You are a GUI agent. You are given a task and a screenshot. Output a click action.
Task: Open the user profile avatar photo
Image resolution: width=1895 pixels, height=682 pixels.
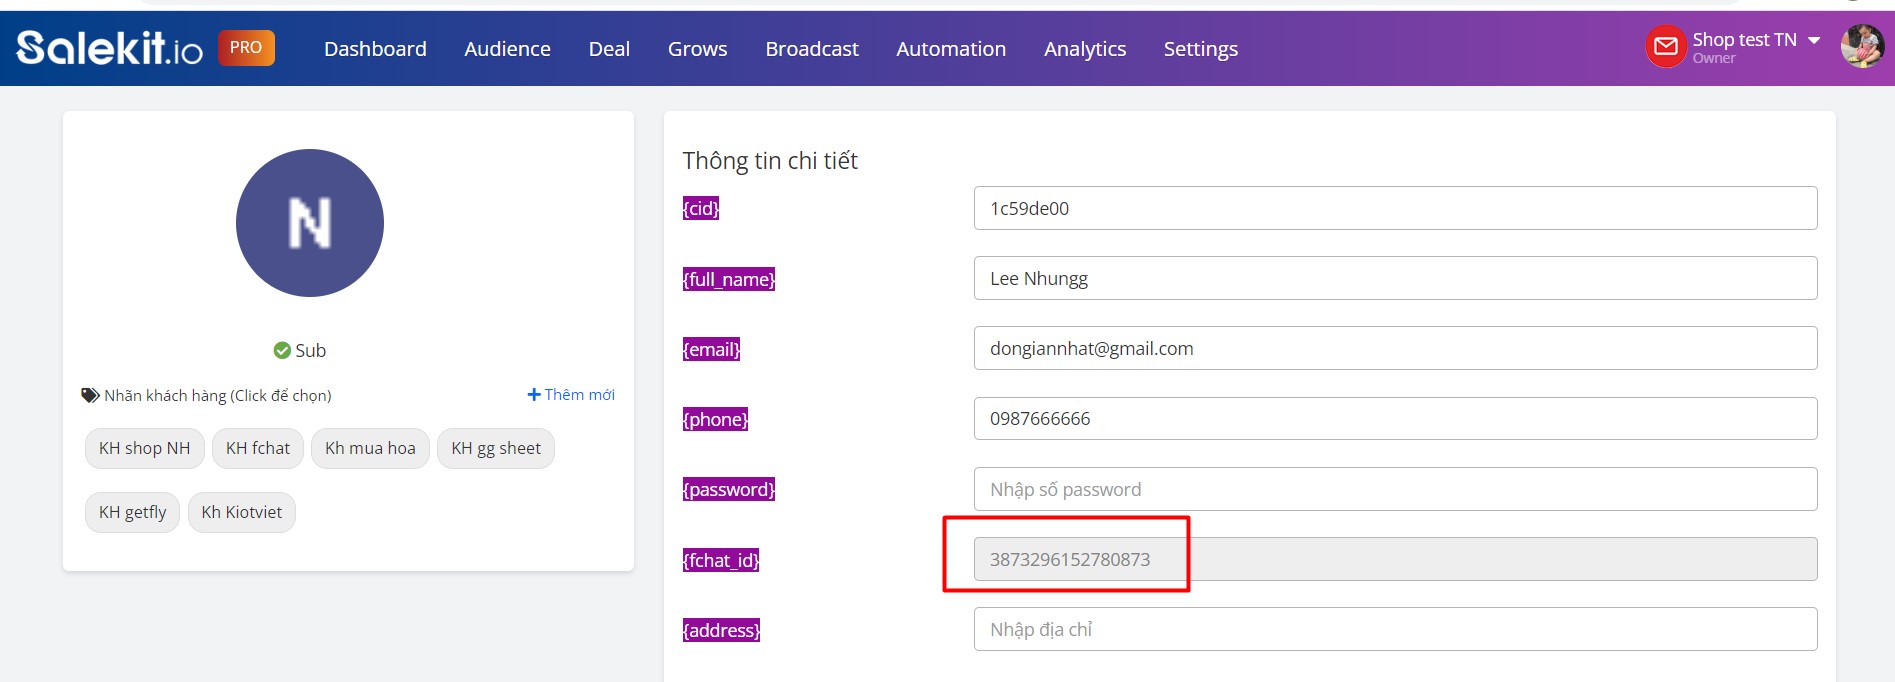(1862, 46)
